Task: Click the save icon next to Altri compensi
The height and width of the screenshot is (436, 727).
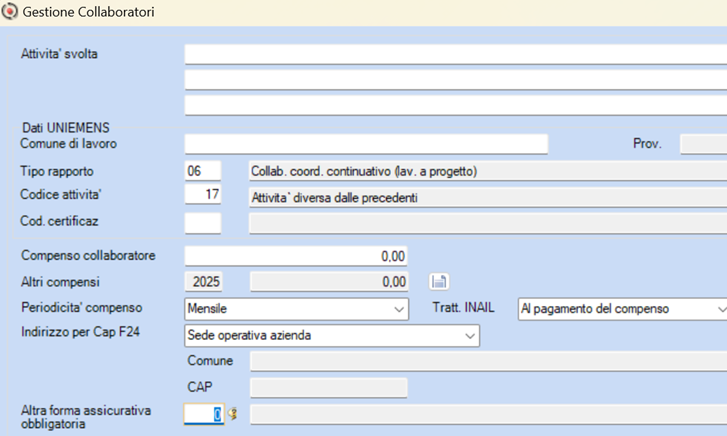Action: (439, 282)
